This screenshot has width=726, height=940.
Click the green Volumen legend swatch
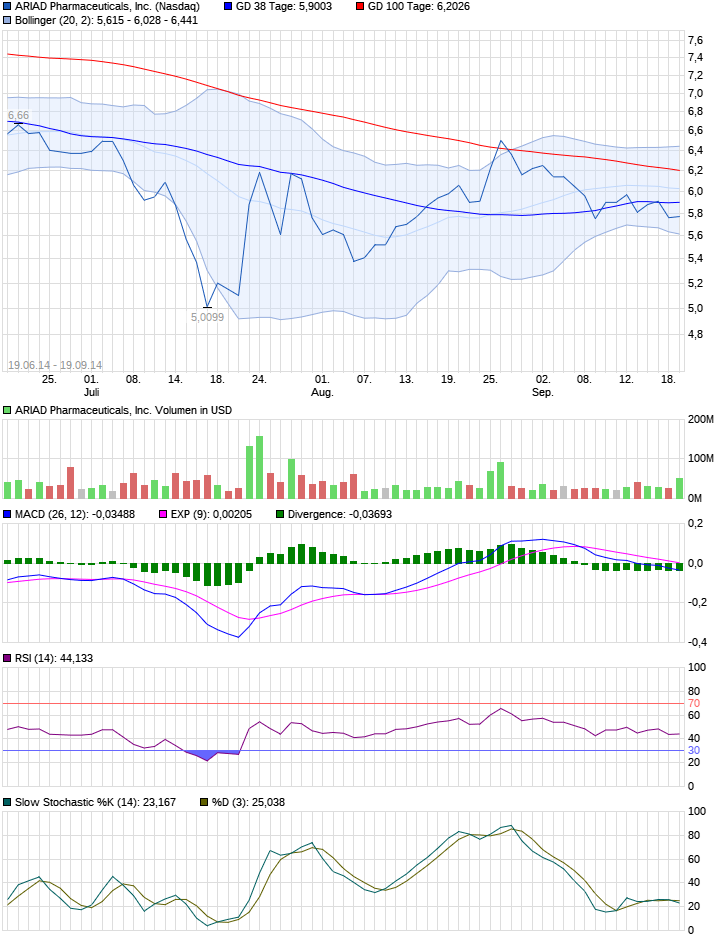[7, 410]
